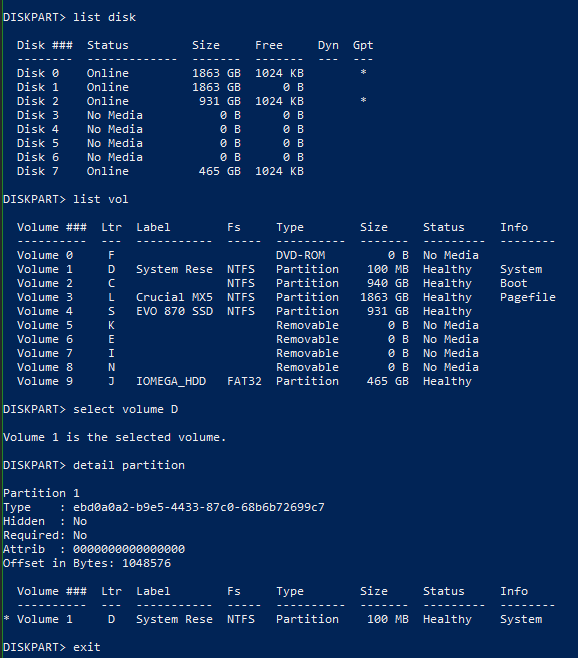Viewport: 578px width, 658px height.
Task: Click 'Volume 1 is the selected volume' message
Action: point(115,437)
